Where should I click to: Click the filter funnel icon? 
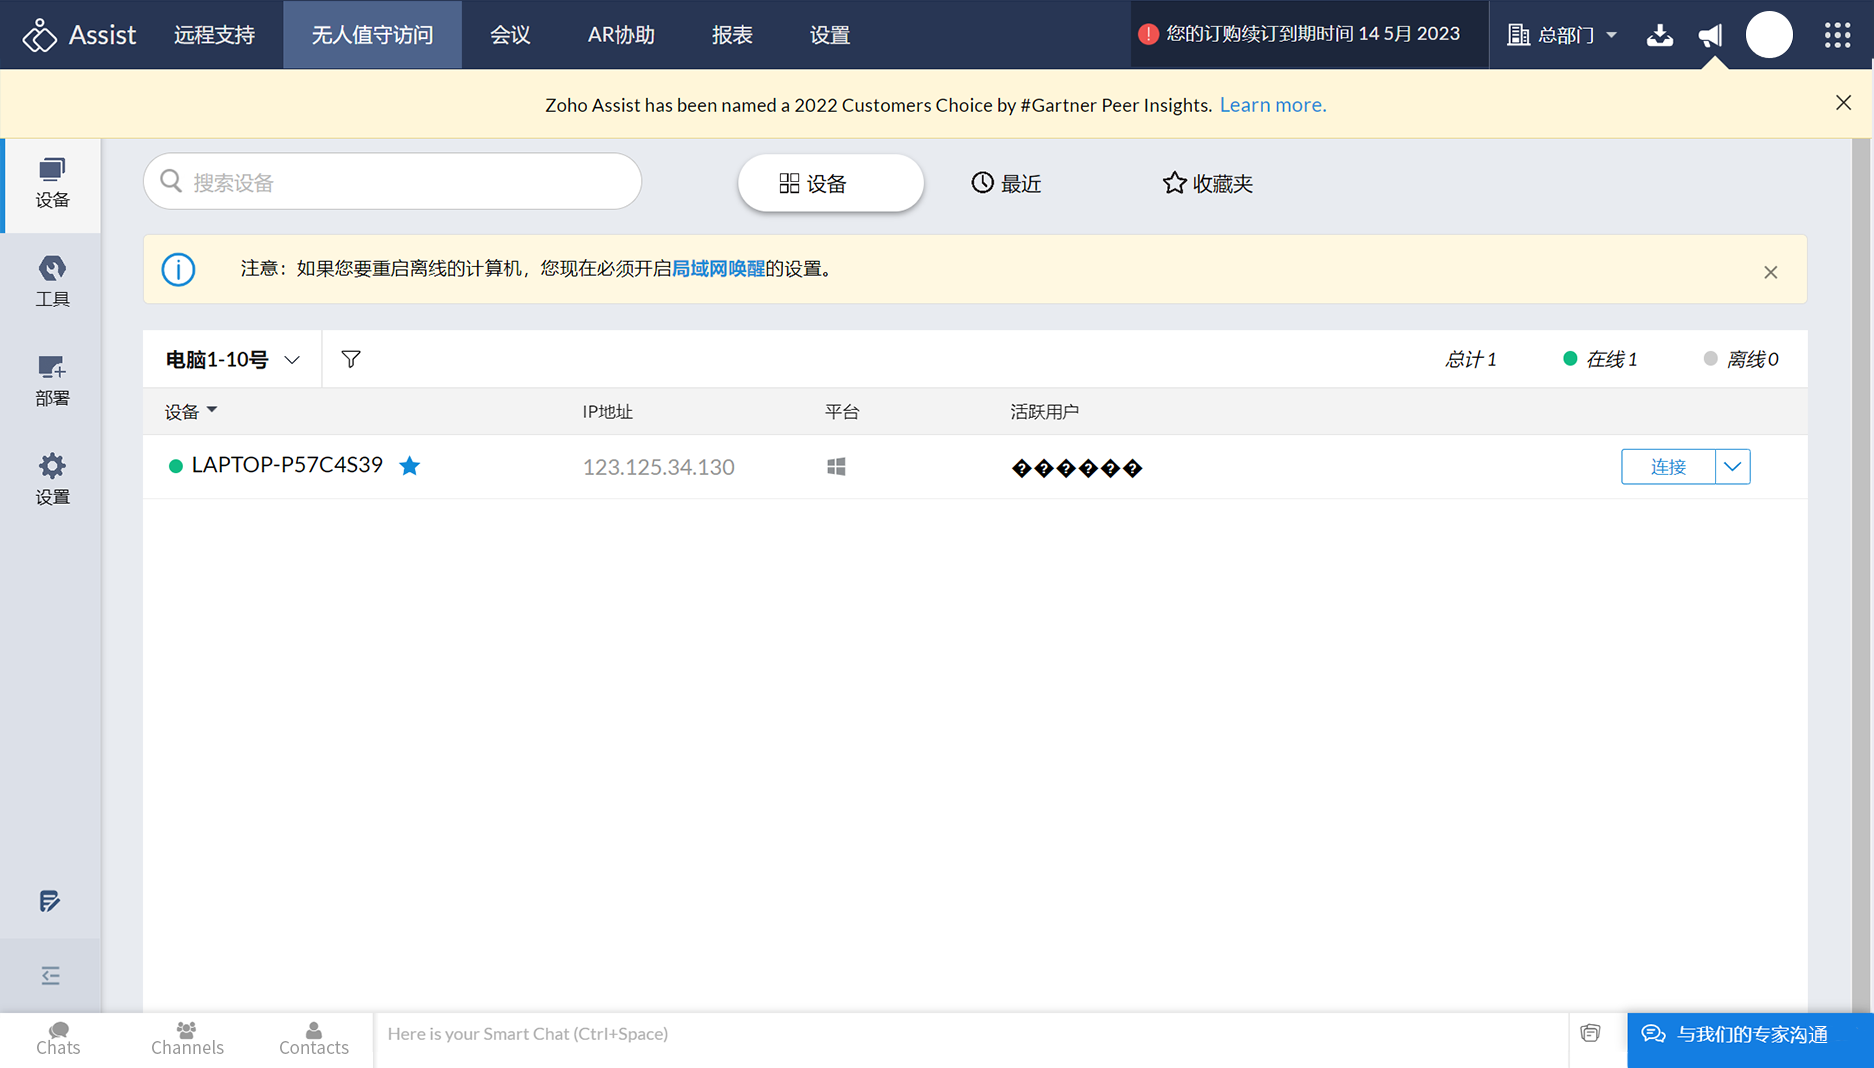[x=351, y=359]
